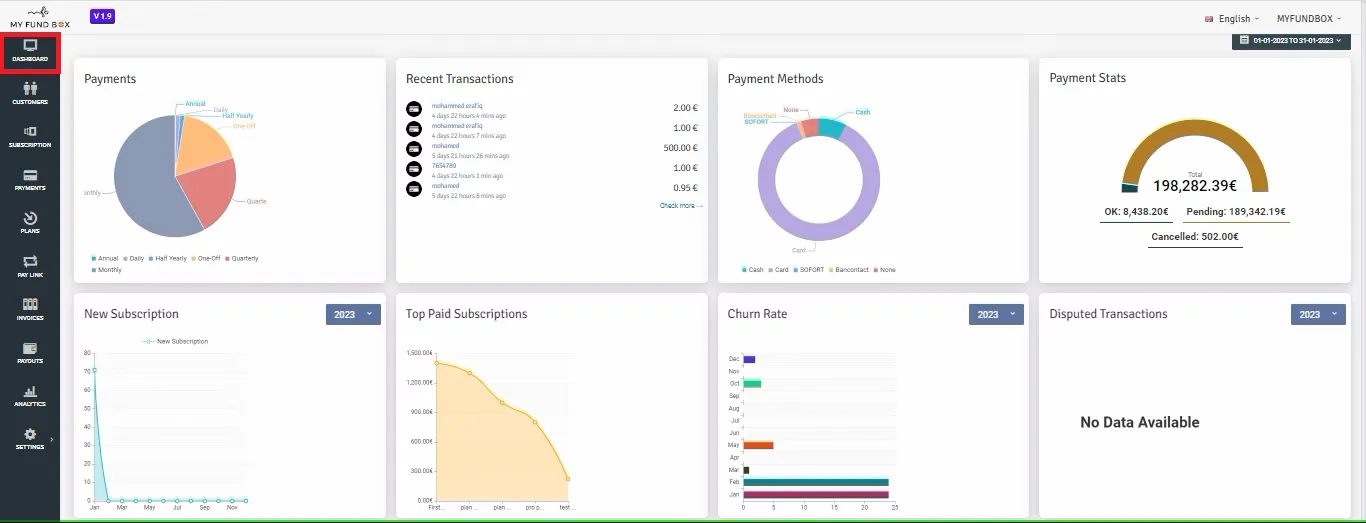Click the May bar in Churn Rate

click(x=758, y=445)
